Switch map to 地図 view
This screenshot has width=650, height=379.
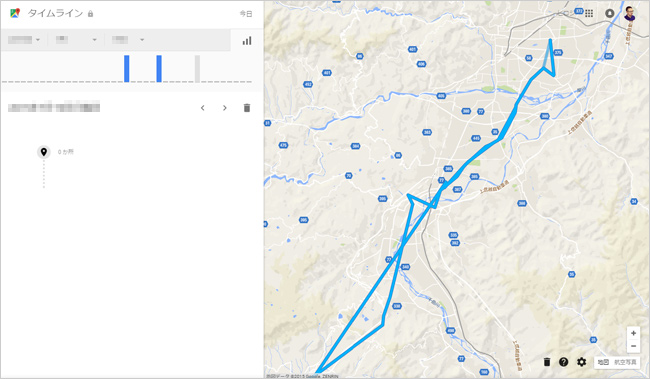point(603,362)
